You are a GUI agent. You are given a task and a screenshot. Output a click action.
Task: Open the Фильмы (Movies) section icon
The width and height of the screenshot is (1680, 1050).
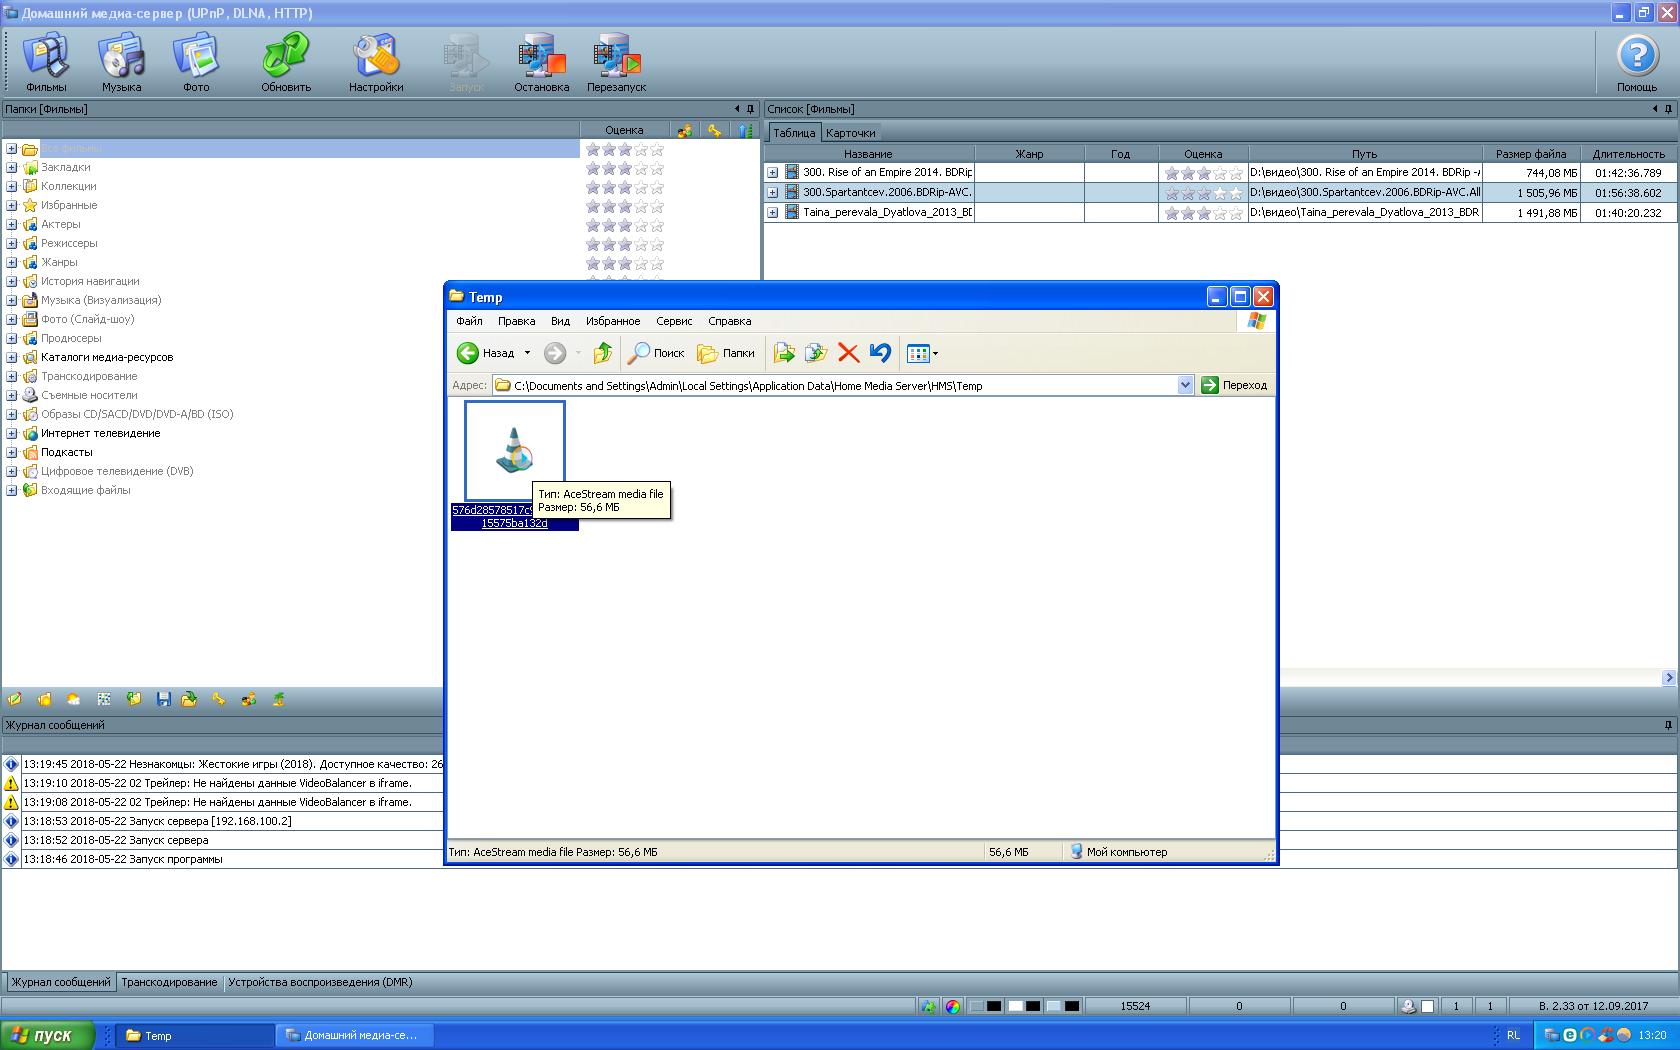[46, 60]
